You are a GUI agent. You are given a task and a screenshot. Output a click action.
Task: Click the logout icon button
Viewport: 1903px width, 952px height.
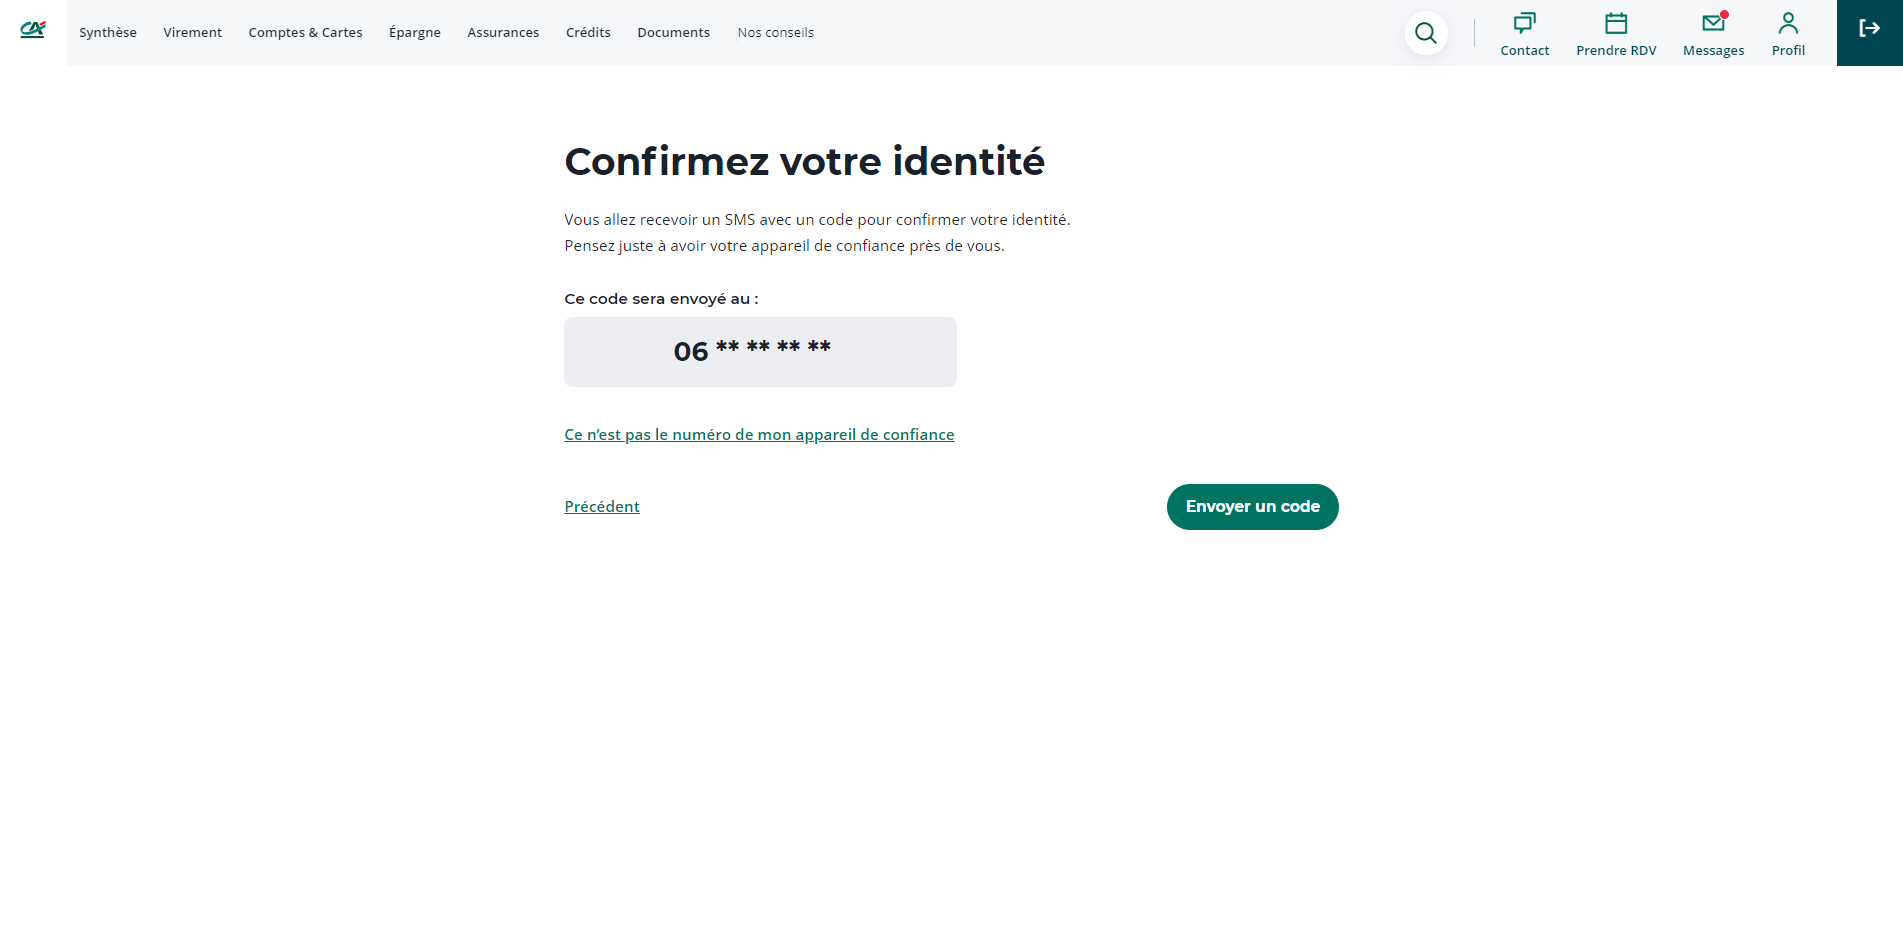click(x=1869, y=29)
